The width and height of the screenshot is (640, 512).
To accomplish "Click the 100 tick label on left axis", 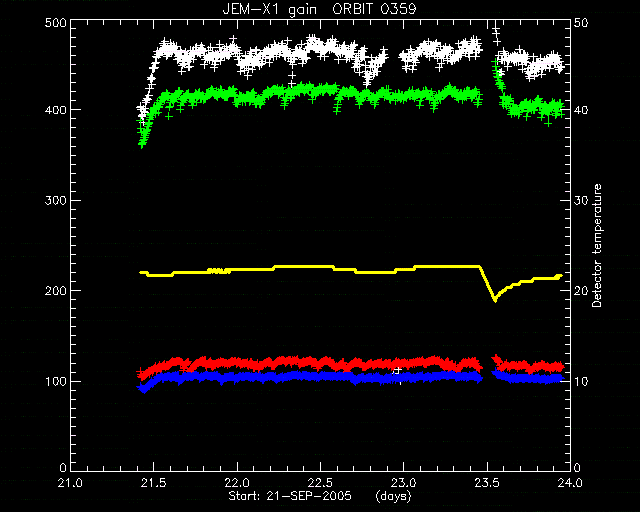I will (x=55, y=381).
